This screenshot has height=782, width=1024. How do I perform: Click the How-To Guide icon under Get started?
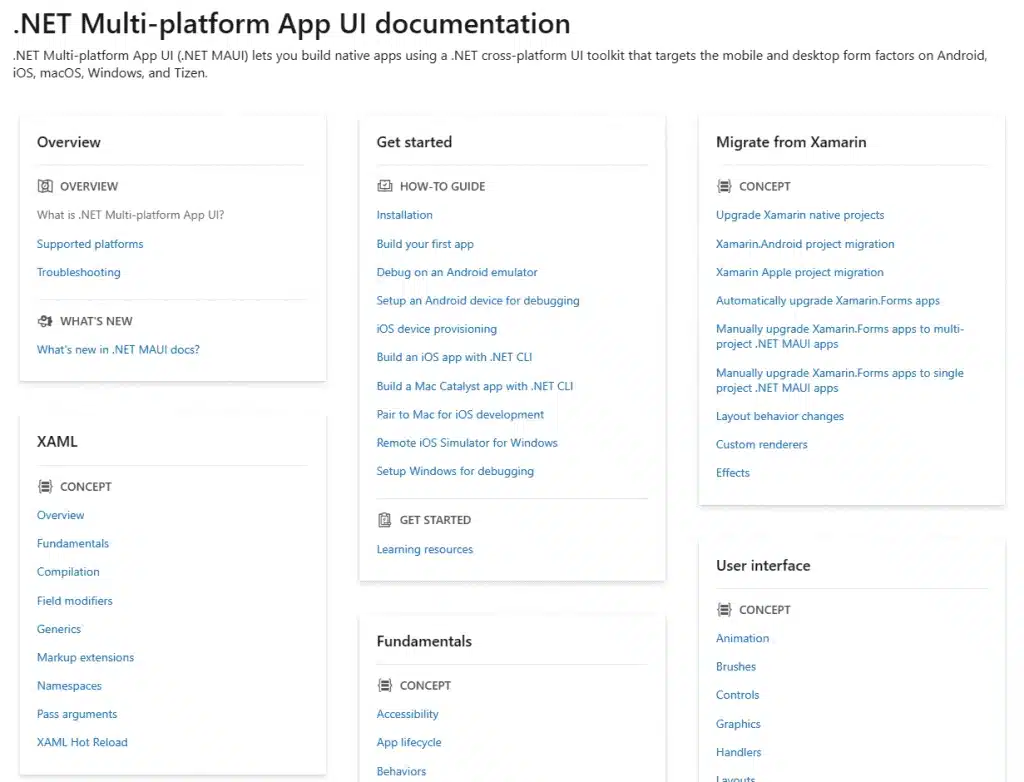[x=384, y=186]
